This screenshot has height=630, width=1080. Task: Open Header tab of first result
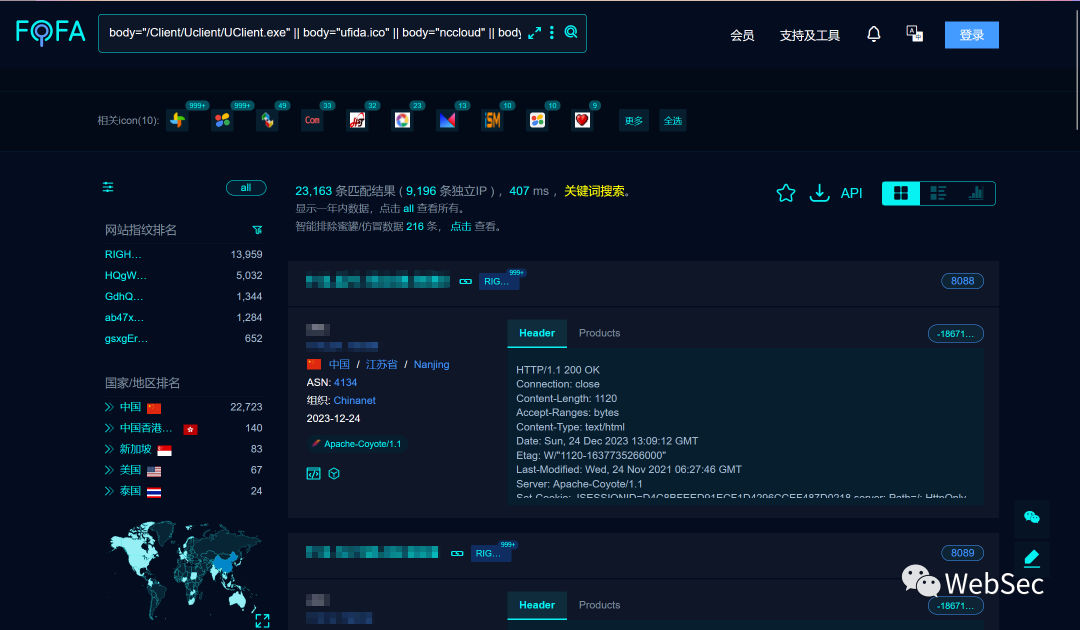pyautogui.click(x=537, y=333)
